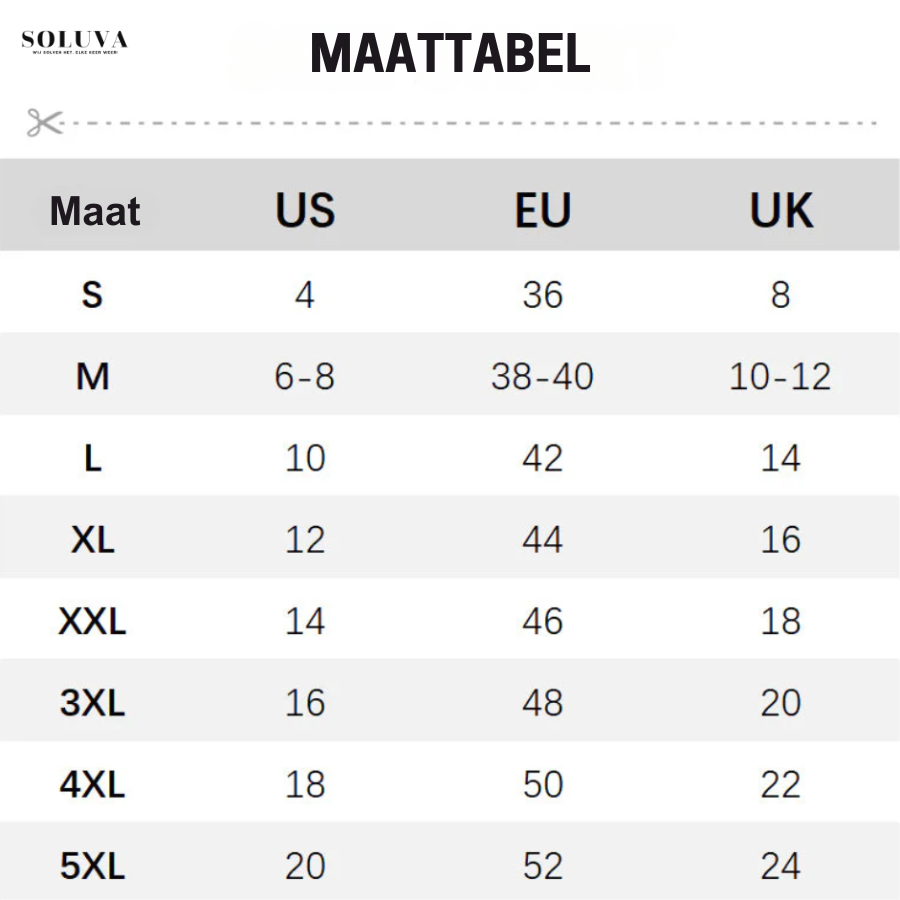This screenshot has width=900, height=900.
Task: Select the EU column header
Action: pos(543,211)
